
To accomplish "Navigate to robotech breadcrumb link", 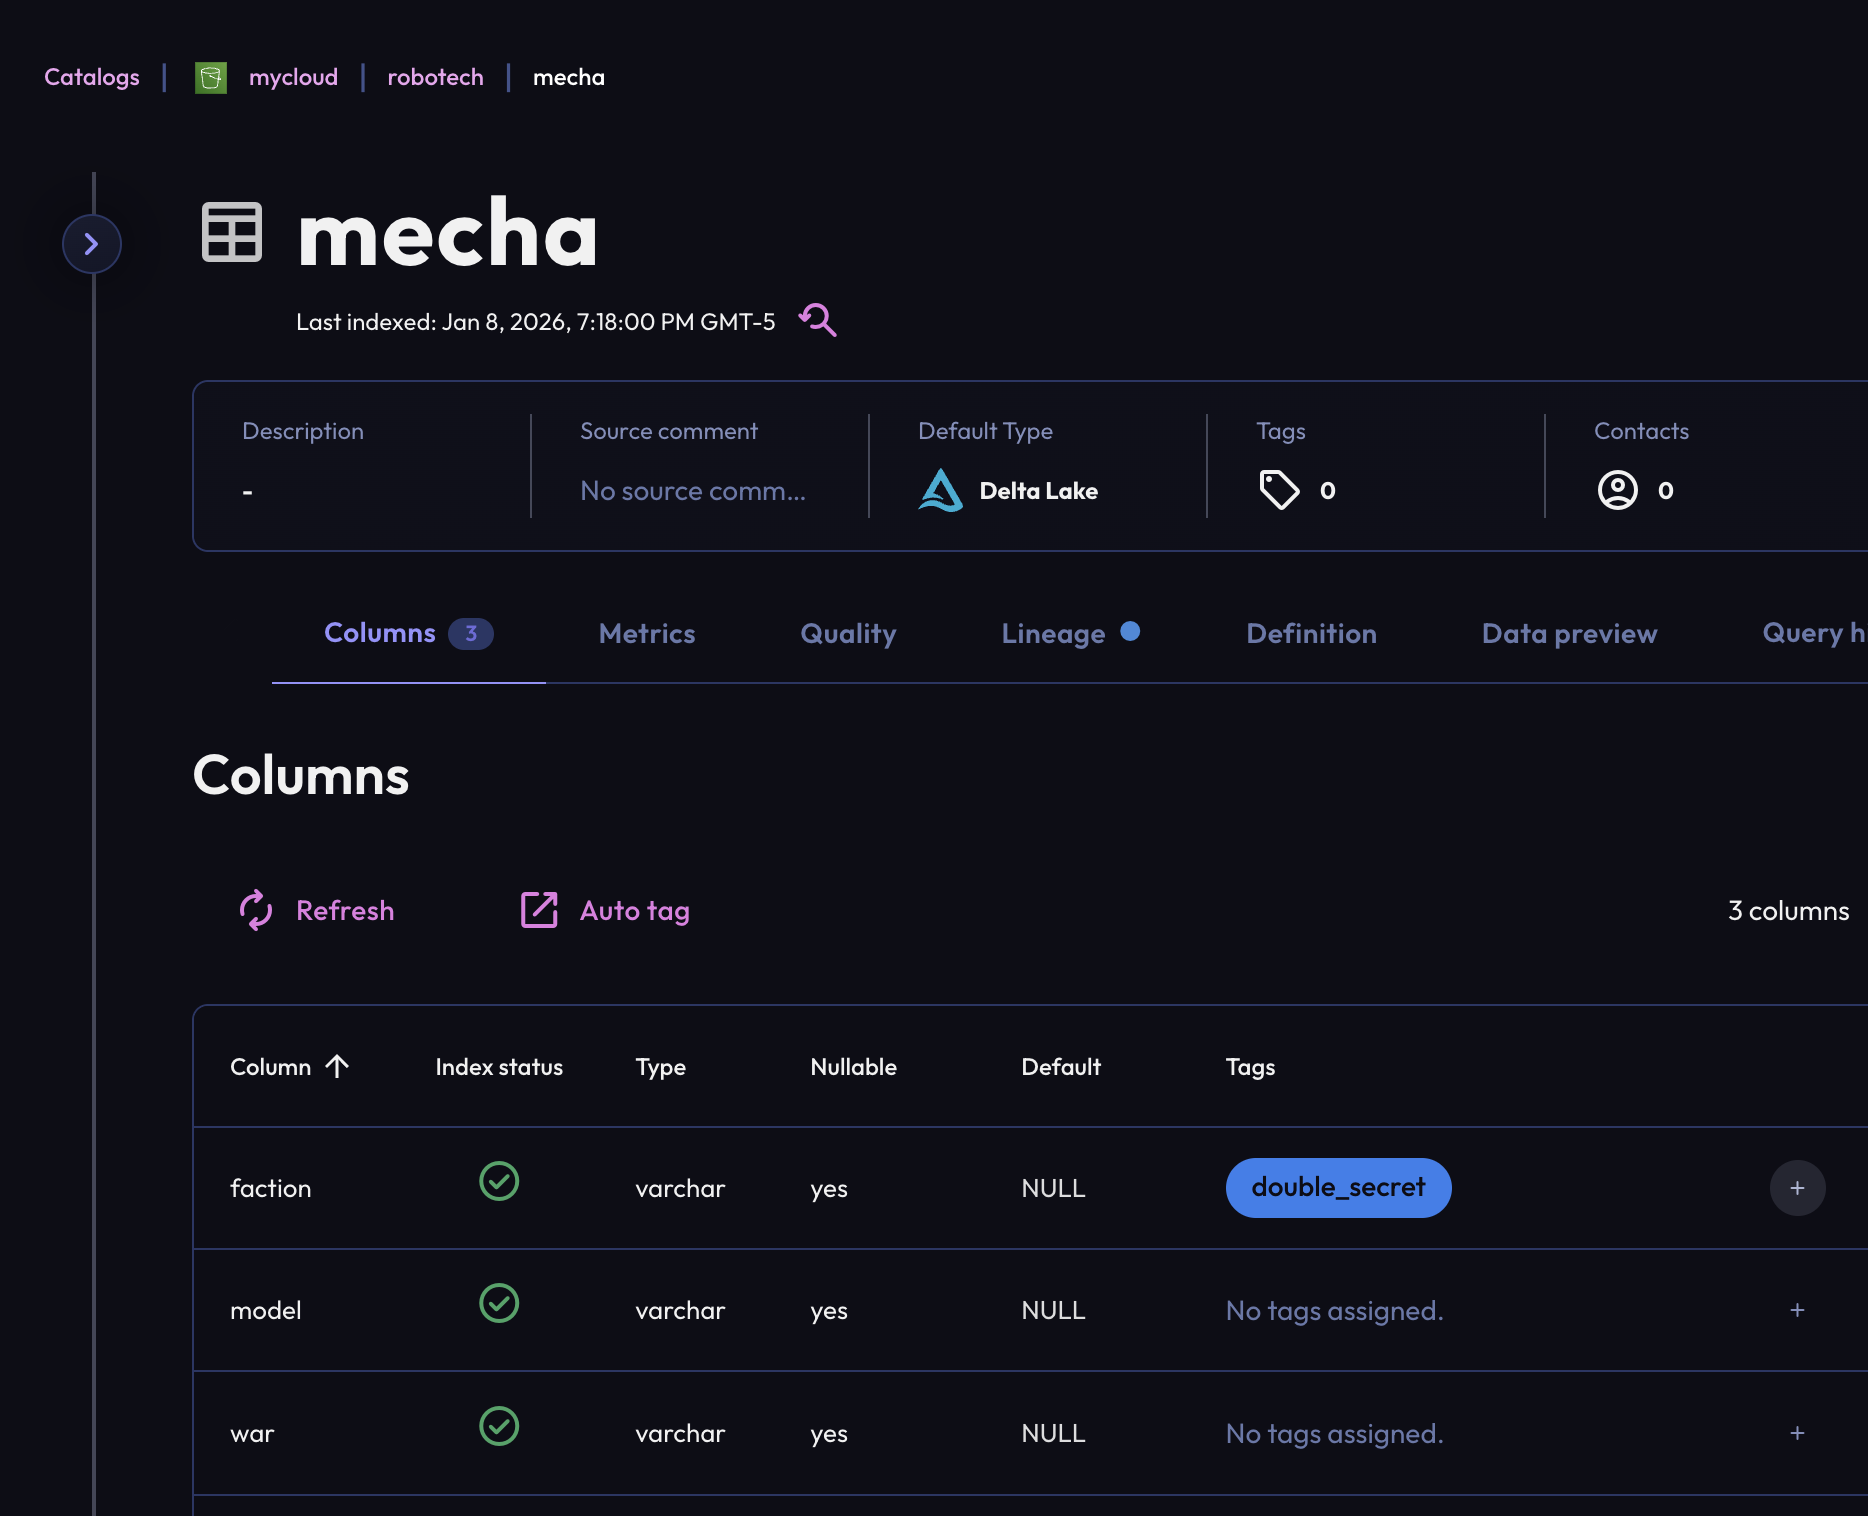I will [435, 77].
